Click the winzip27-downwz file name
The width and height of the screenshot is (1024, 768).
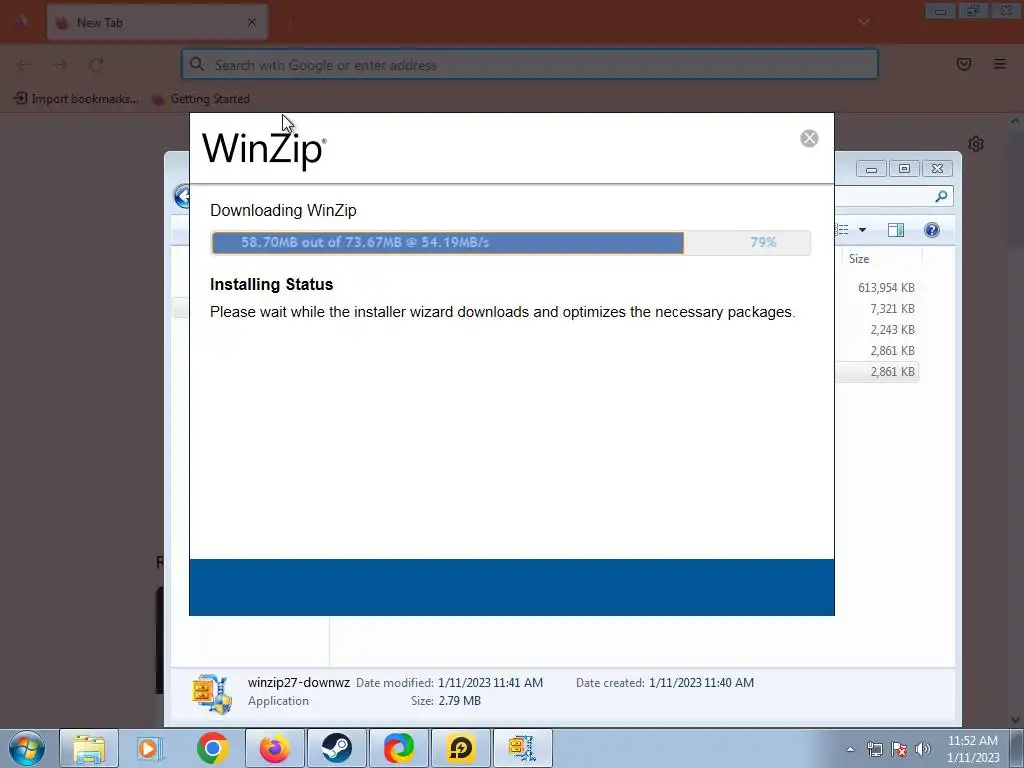(x=298, y=682)
